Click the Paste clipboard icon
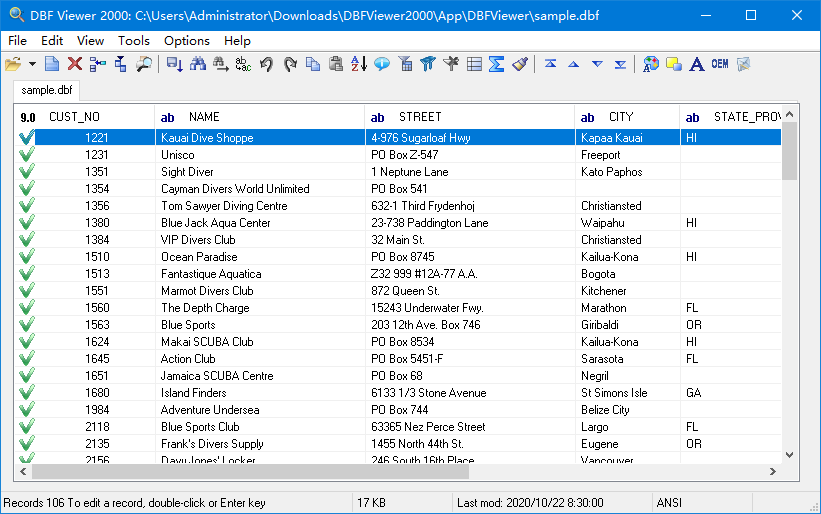This screenshot has height=514, width=821. 336,64
